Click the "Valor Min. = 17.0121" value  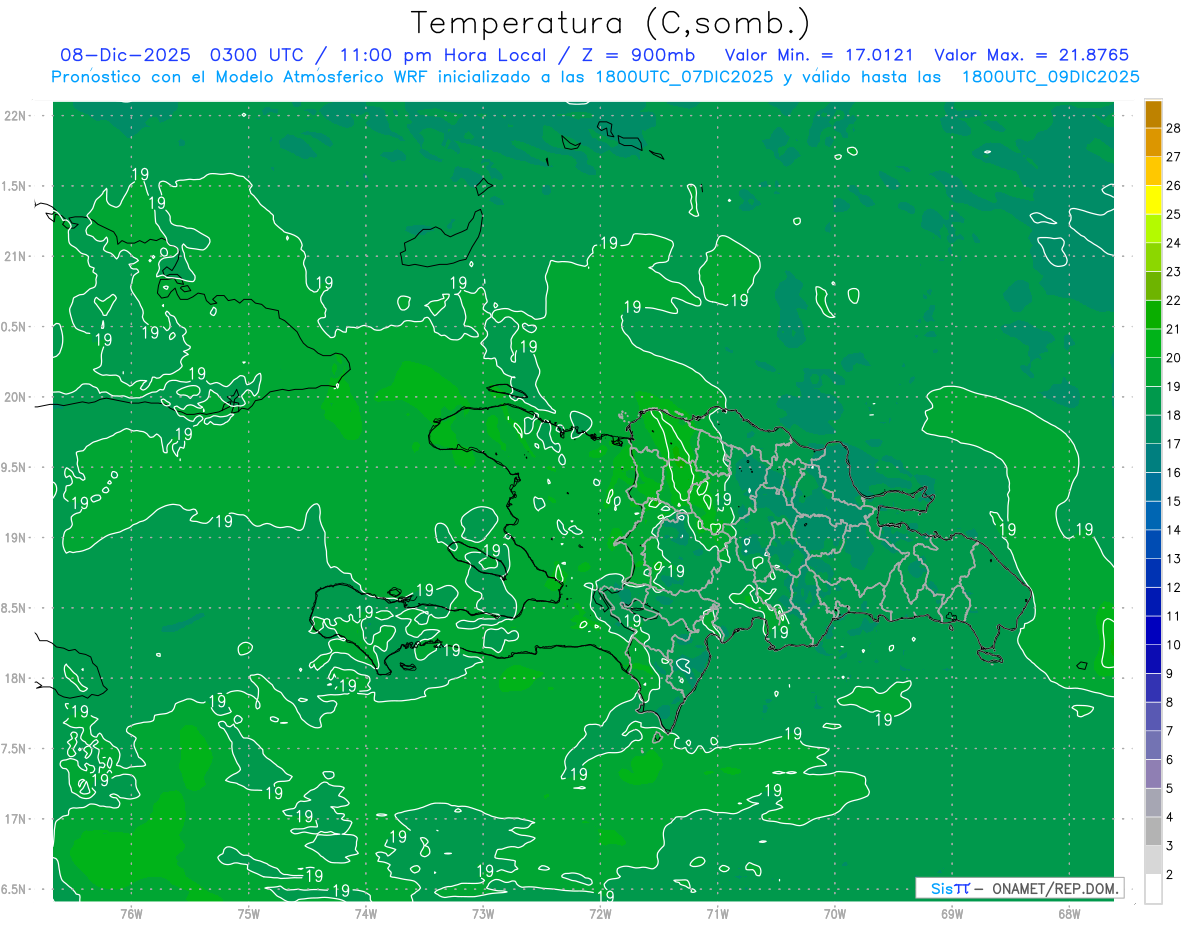pos(818,55)
